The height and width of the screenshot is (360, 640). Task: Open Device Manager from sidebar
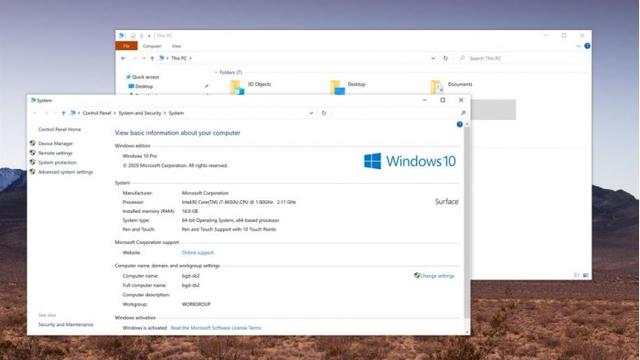click(56, 144)
